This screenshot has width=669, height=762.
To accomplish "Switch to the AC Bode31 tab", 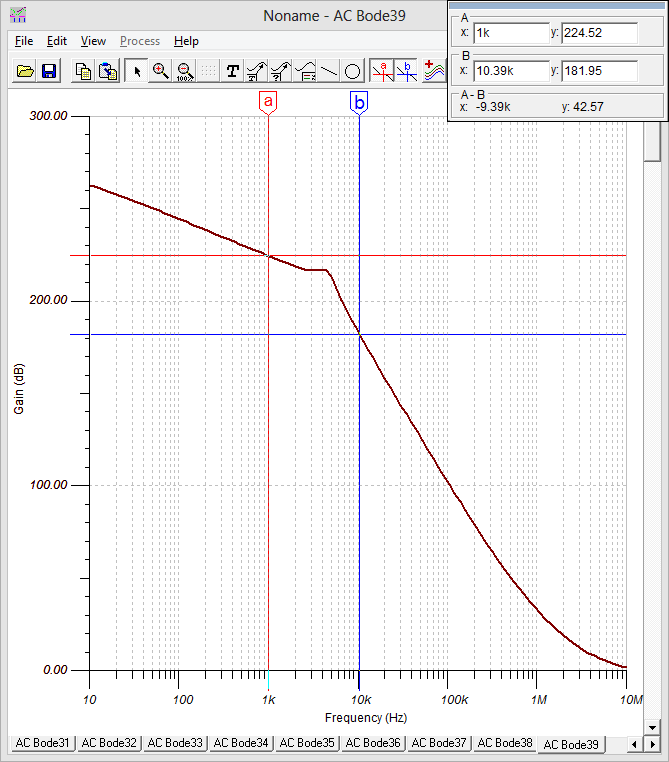I will point(43,743).
